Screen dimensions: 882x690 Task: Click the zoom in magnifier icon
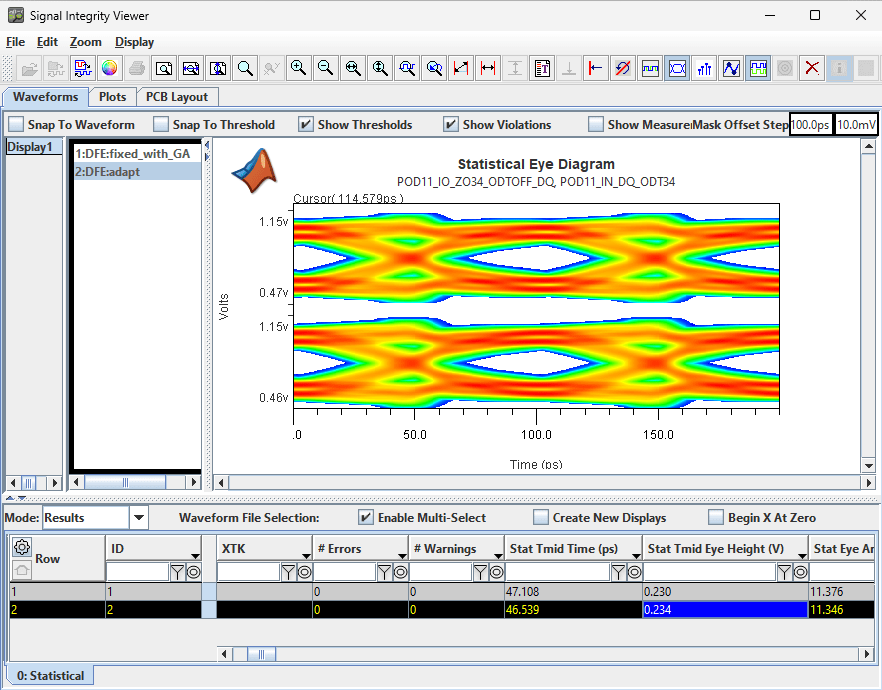click(298, 68)
